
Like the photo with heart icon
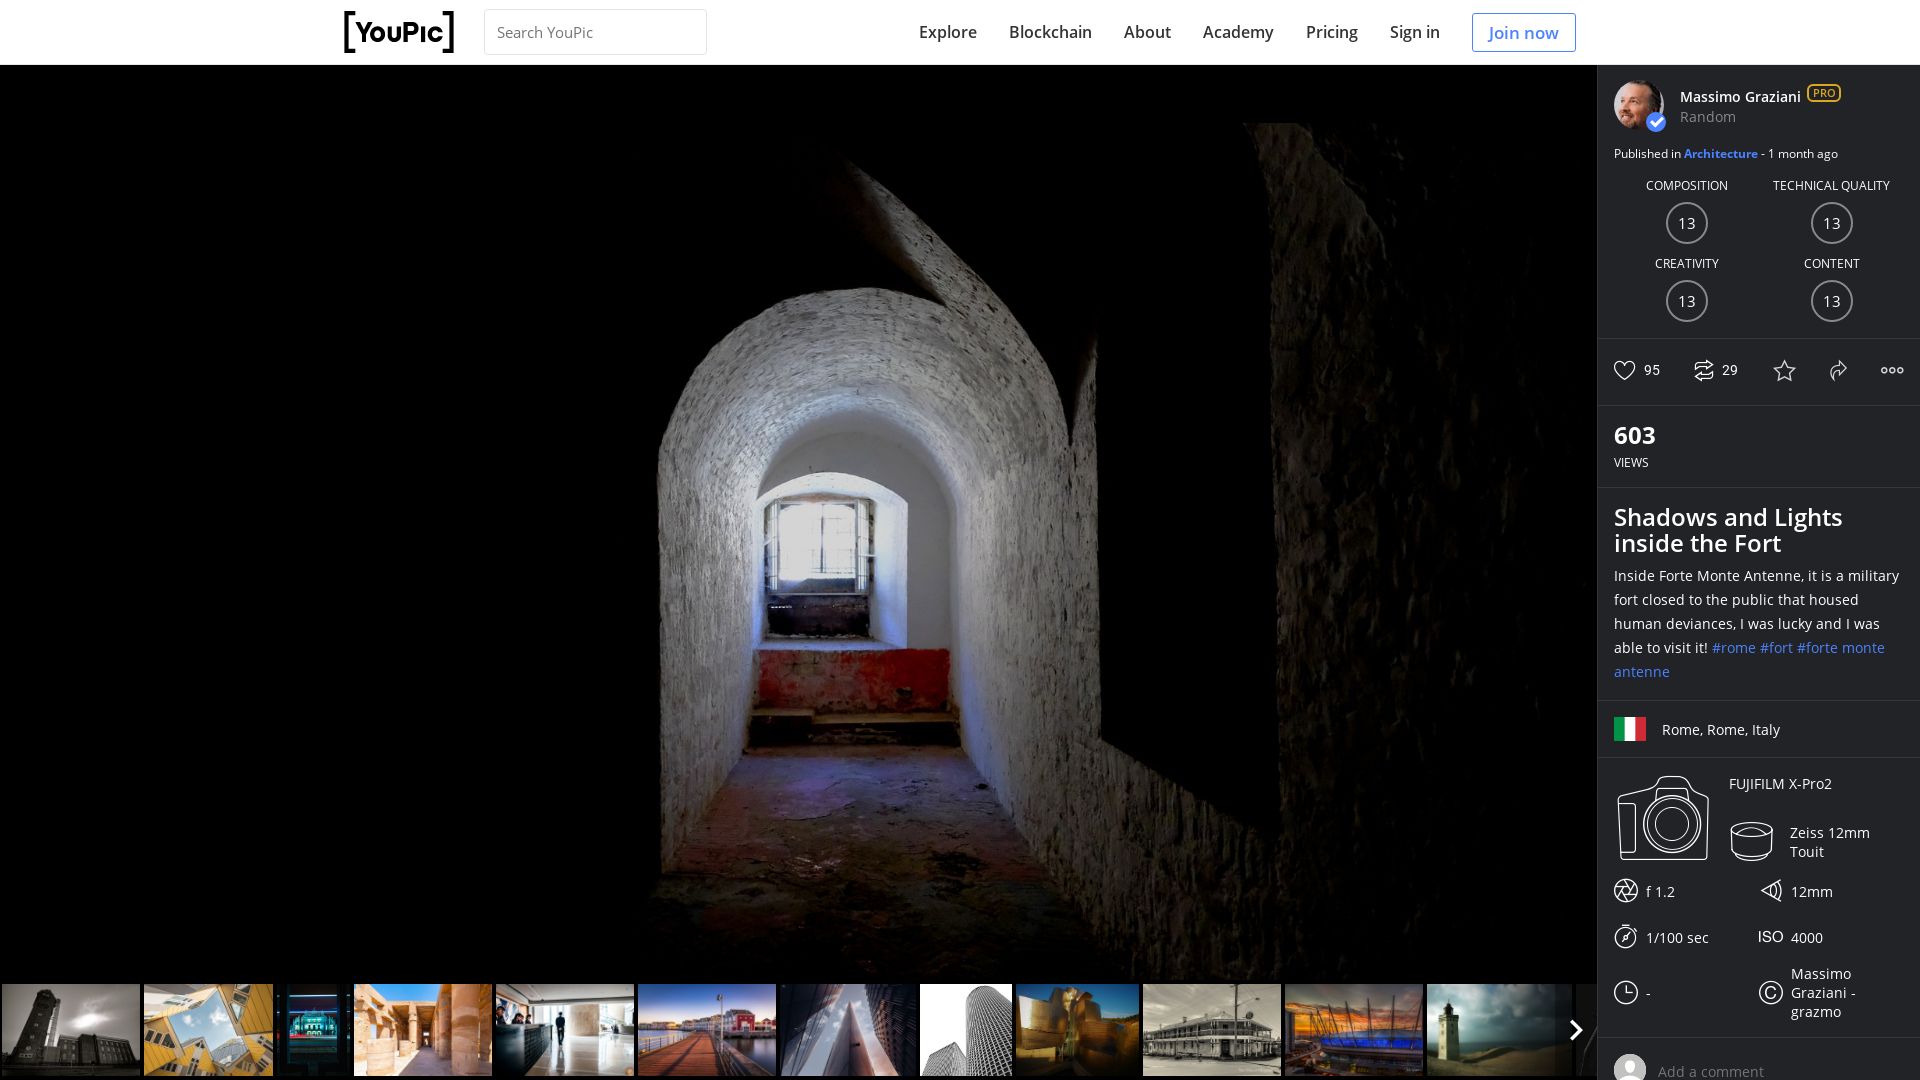[x=1624, y=370]
